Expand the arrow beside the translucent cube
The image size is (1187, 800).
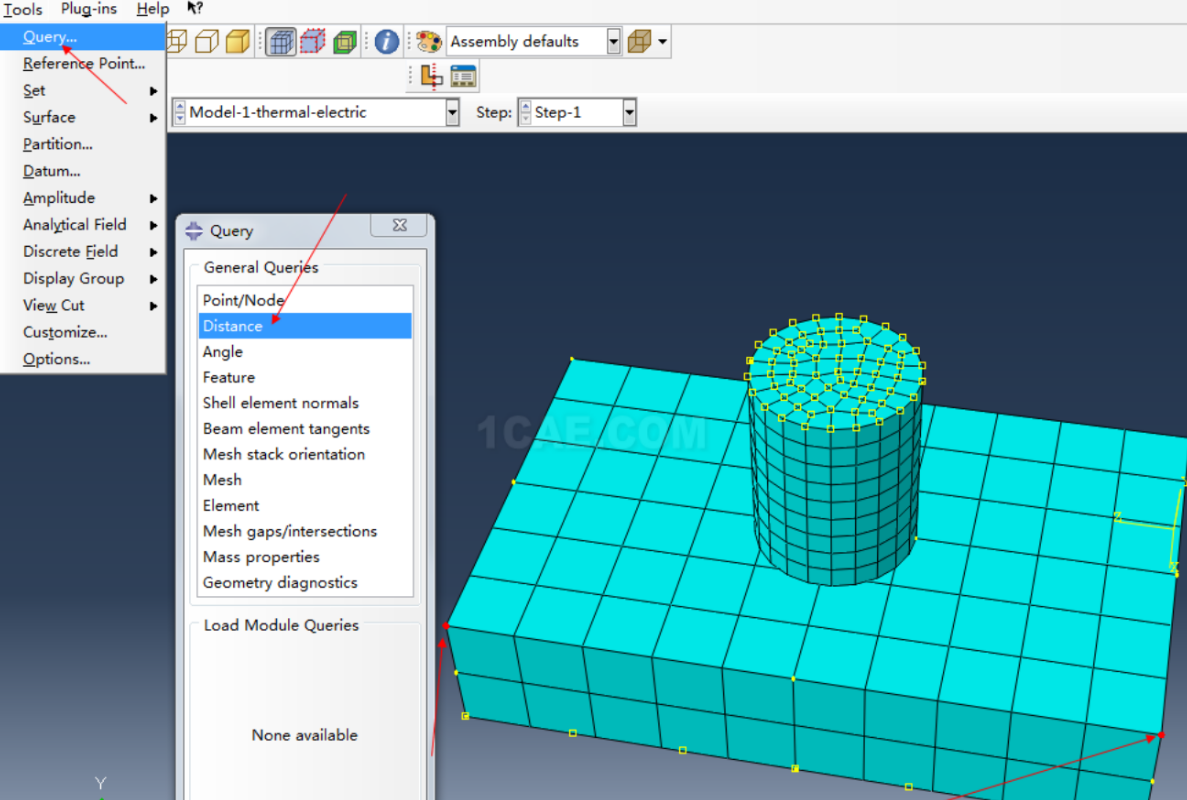(x=662, y=41)
